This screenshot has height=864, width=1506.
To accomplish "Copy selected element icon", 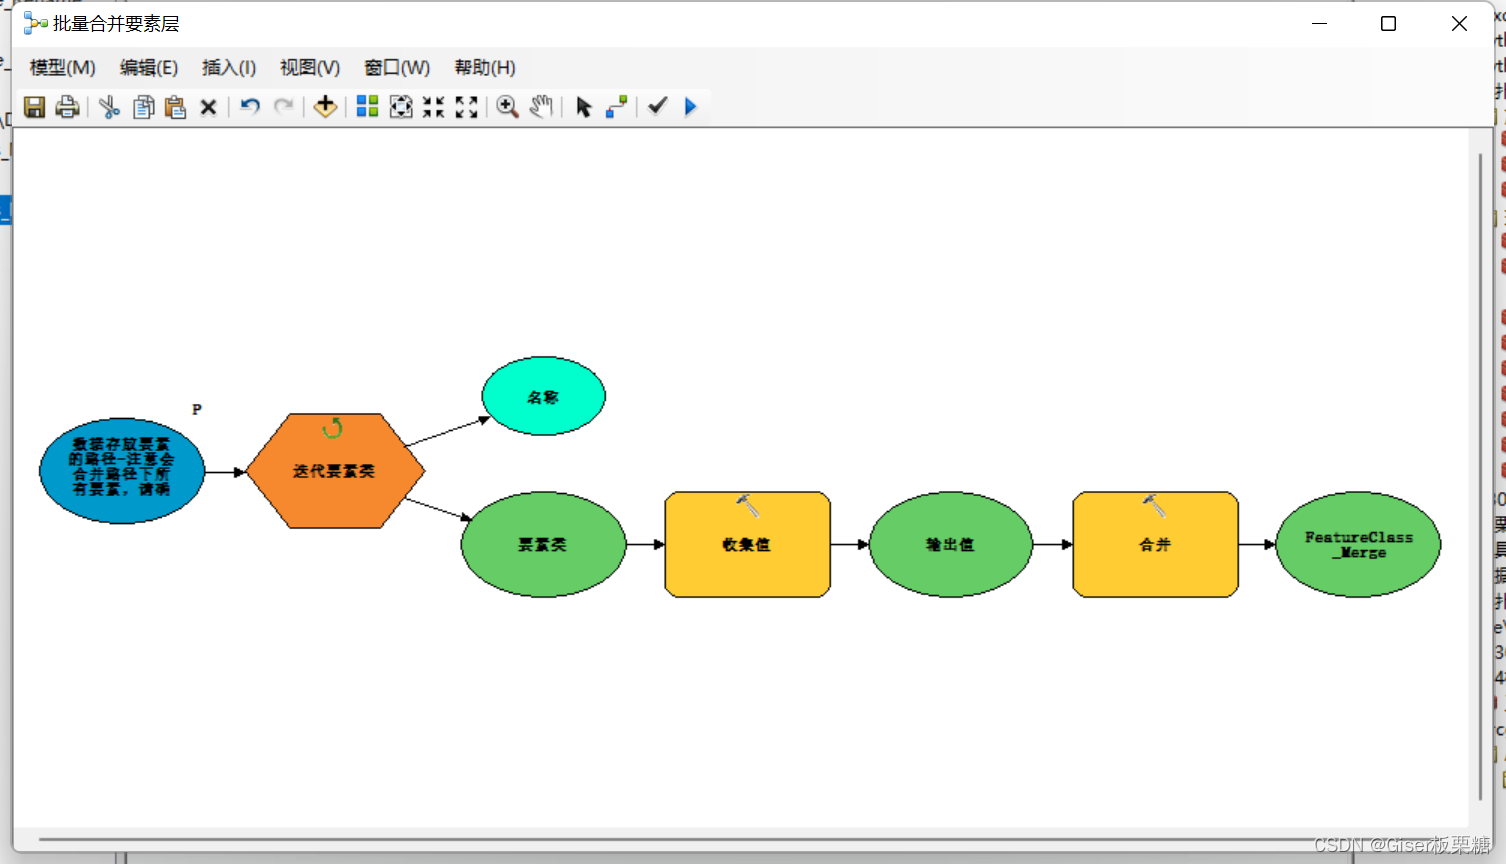I will pyautogui.click(x=143, y=107).
